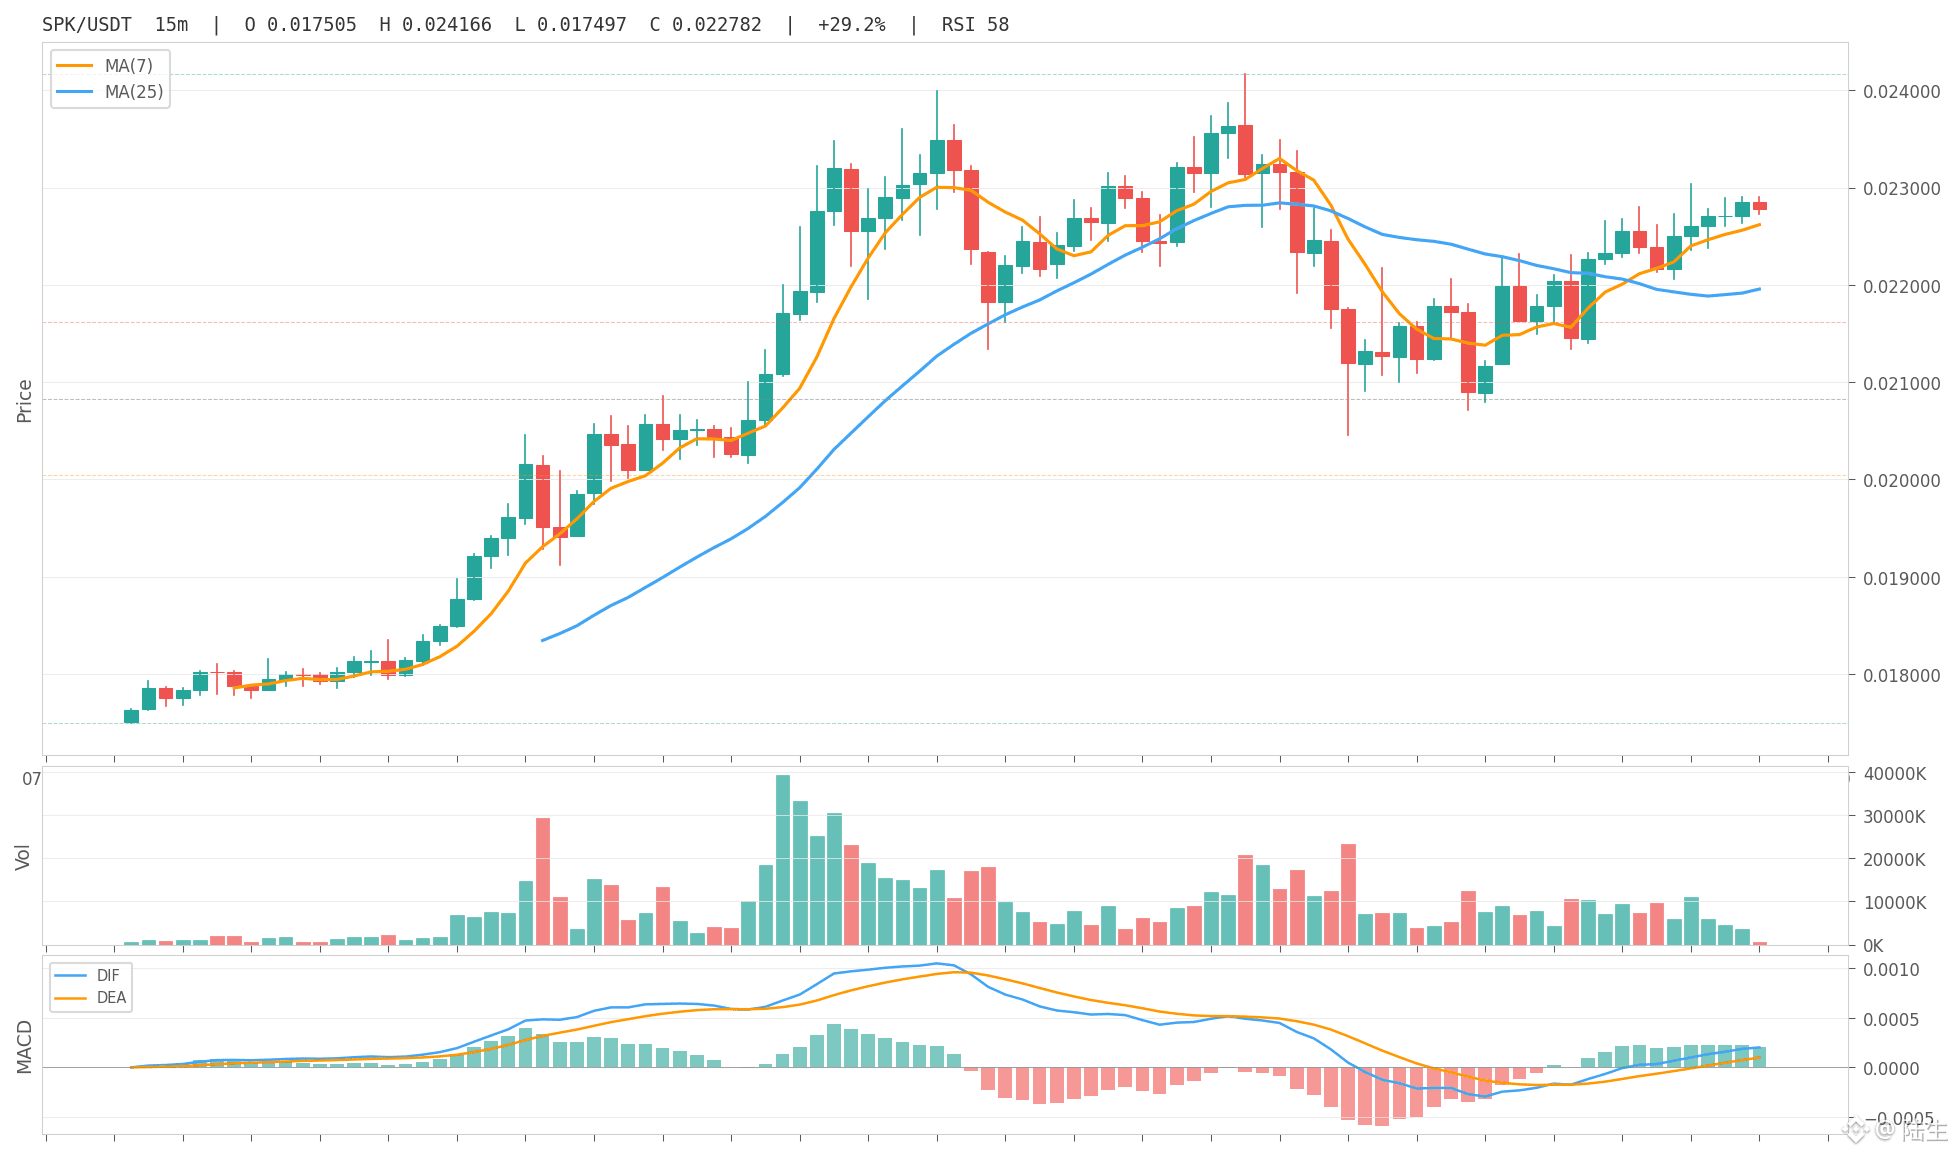
Task: Click the 40000K volume tick label
Action: [x=1894, y=774]
